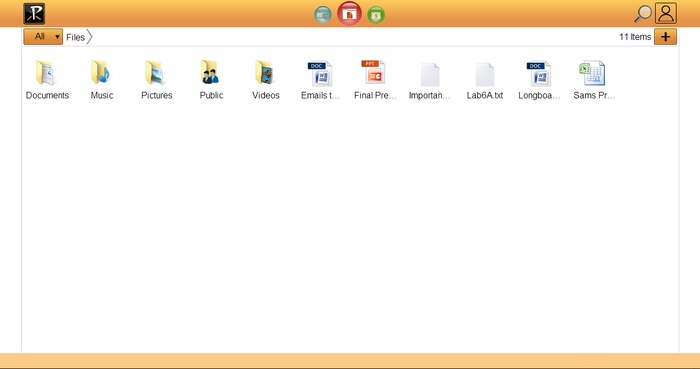The image size is (700, 369).
Task: Click the chevron after the Files breadcrumb
Action: (x=89, y=37)
